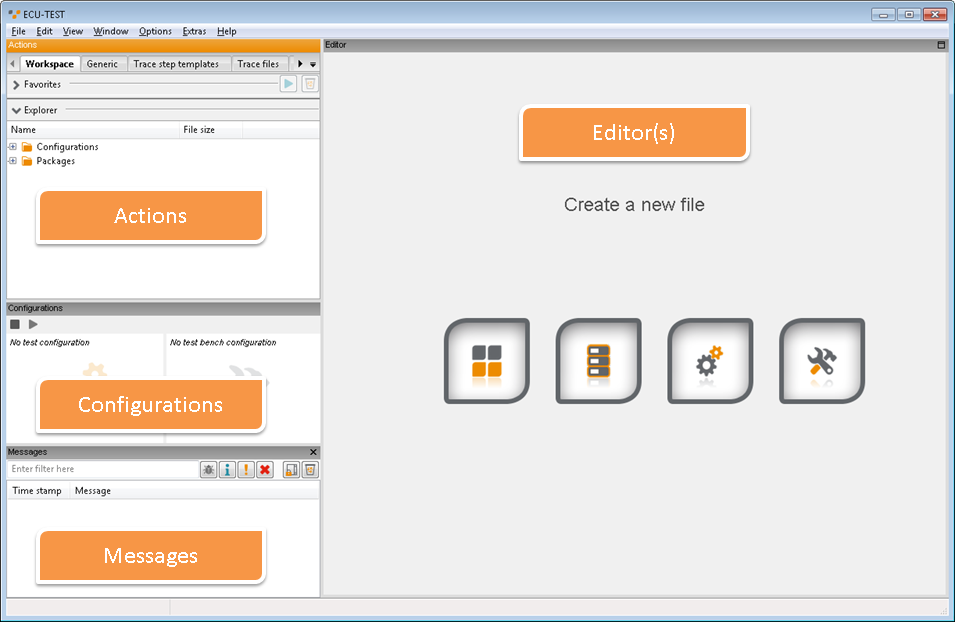Switch to the Generic tab
This screenshot has height=622, width=955.
point(102,64)
